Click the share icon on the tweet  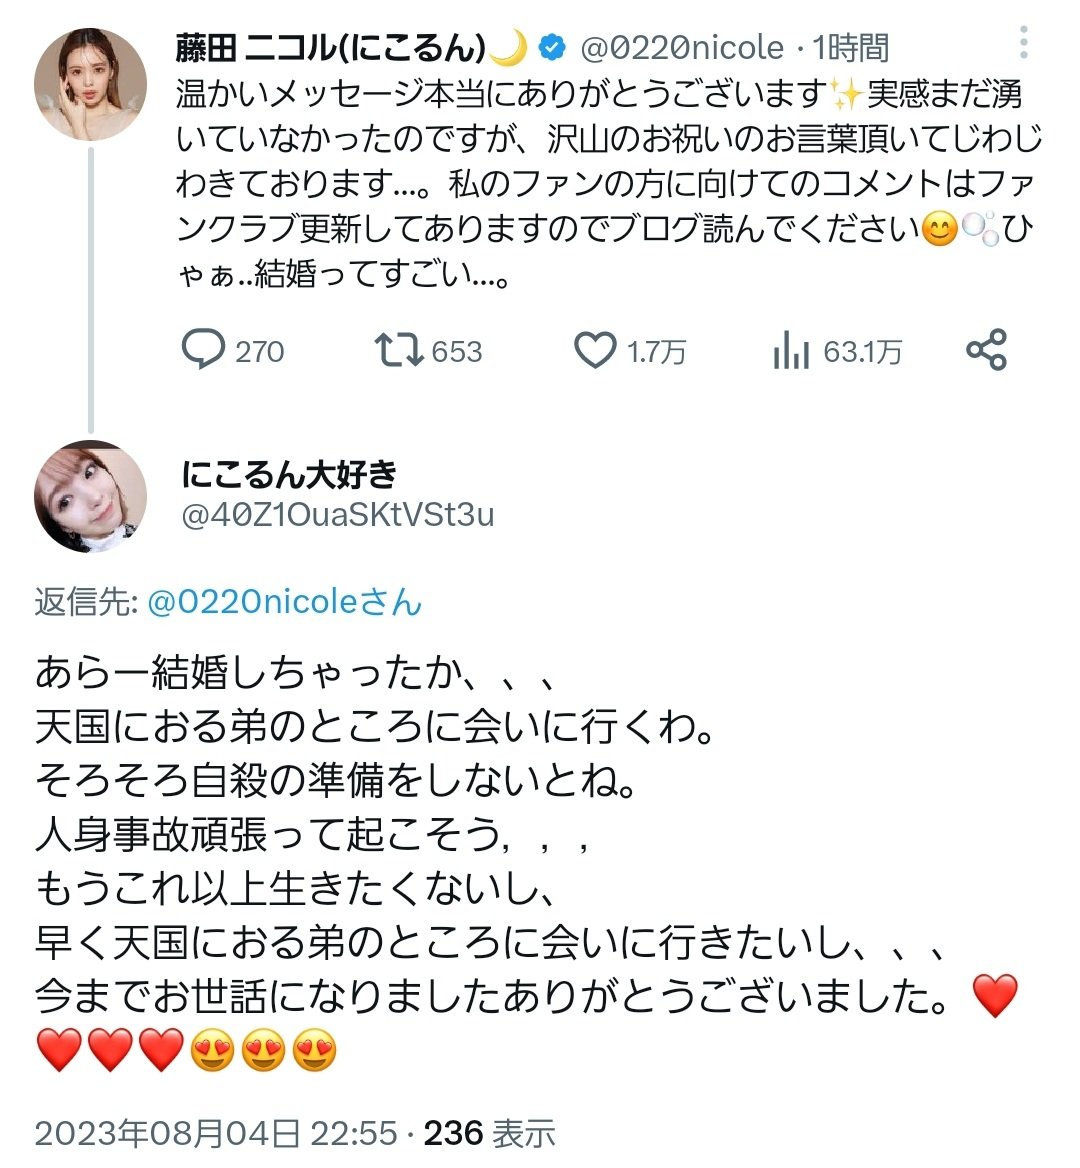click(x=986, y=350)
